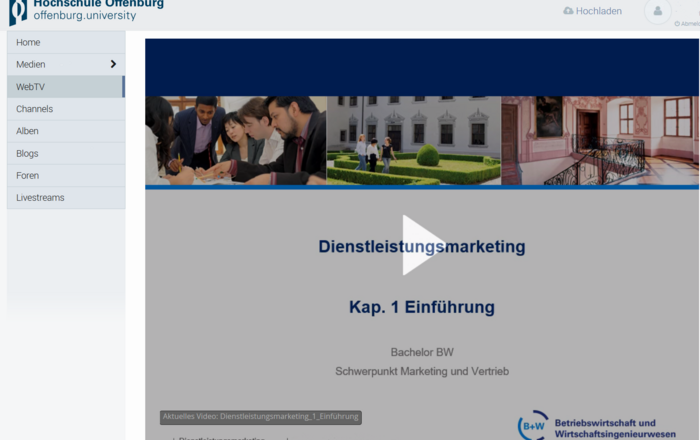Open the Medien menu item

(x=66, y=64)
